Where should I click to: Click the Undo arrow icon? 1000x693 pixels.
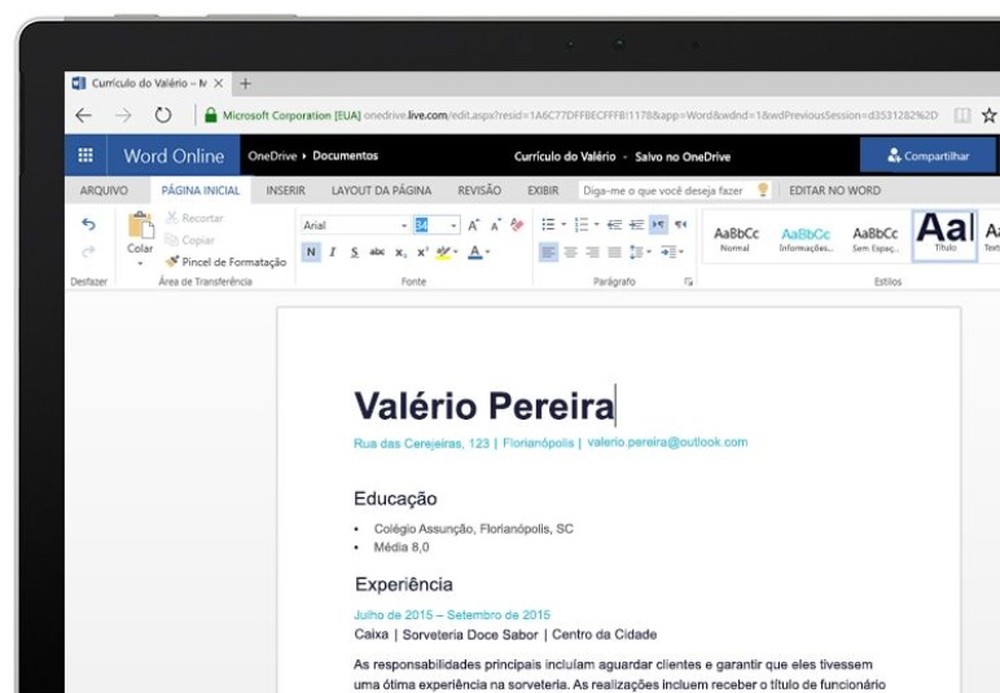click(x=89, y=224)
